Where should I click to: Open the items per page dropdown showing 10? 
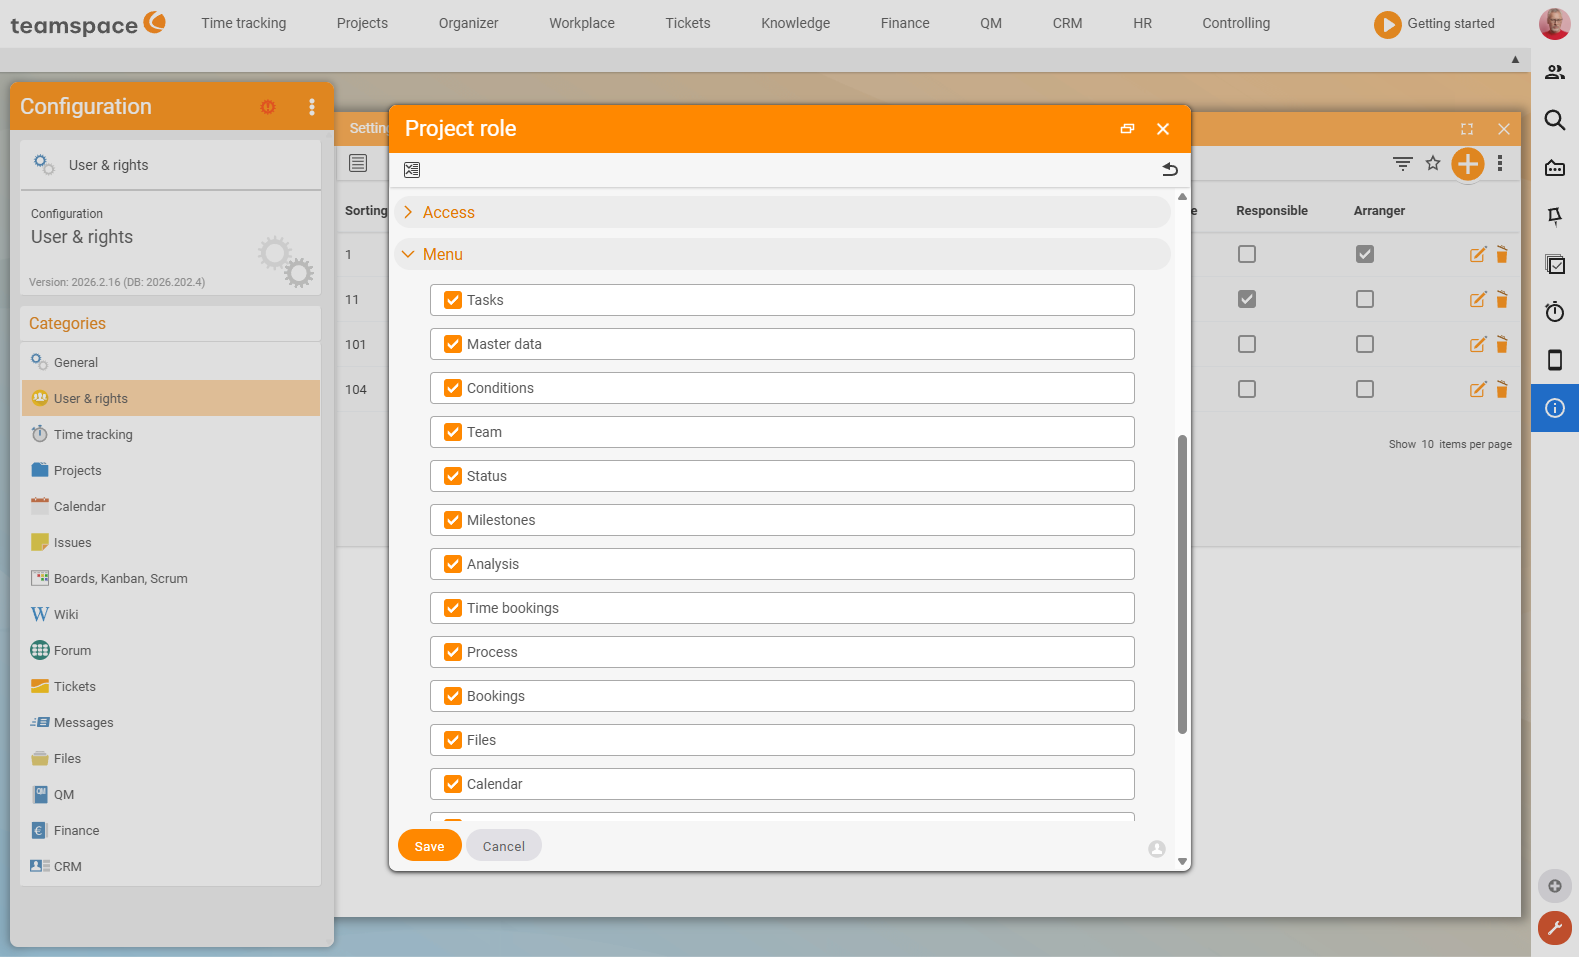1428,444
